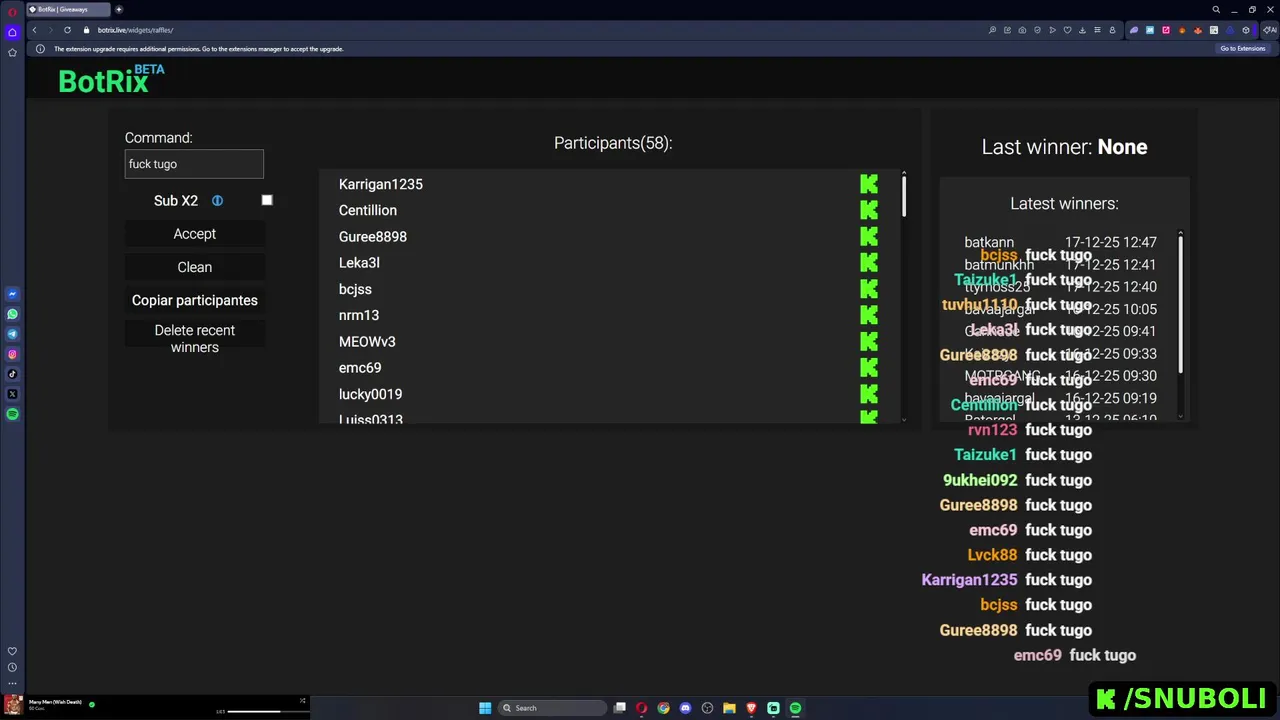This screenshot has height=720, width=1280.
Task: Open Spotify from the taskbar
Action: tap(795, 708)
